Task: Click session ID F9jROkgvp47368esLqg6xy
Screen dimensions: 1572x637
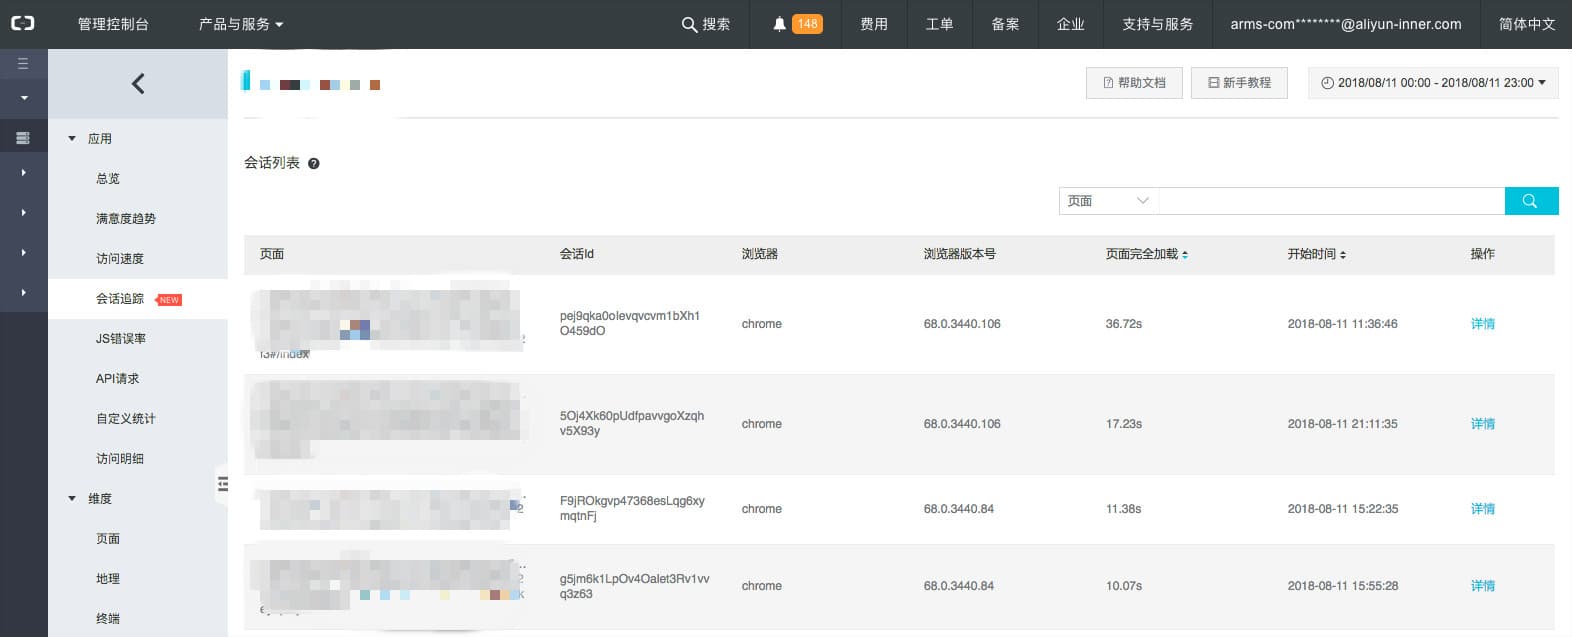Action: [x=632, y=508]
